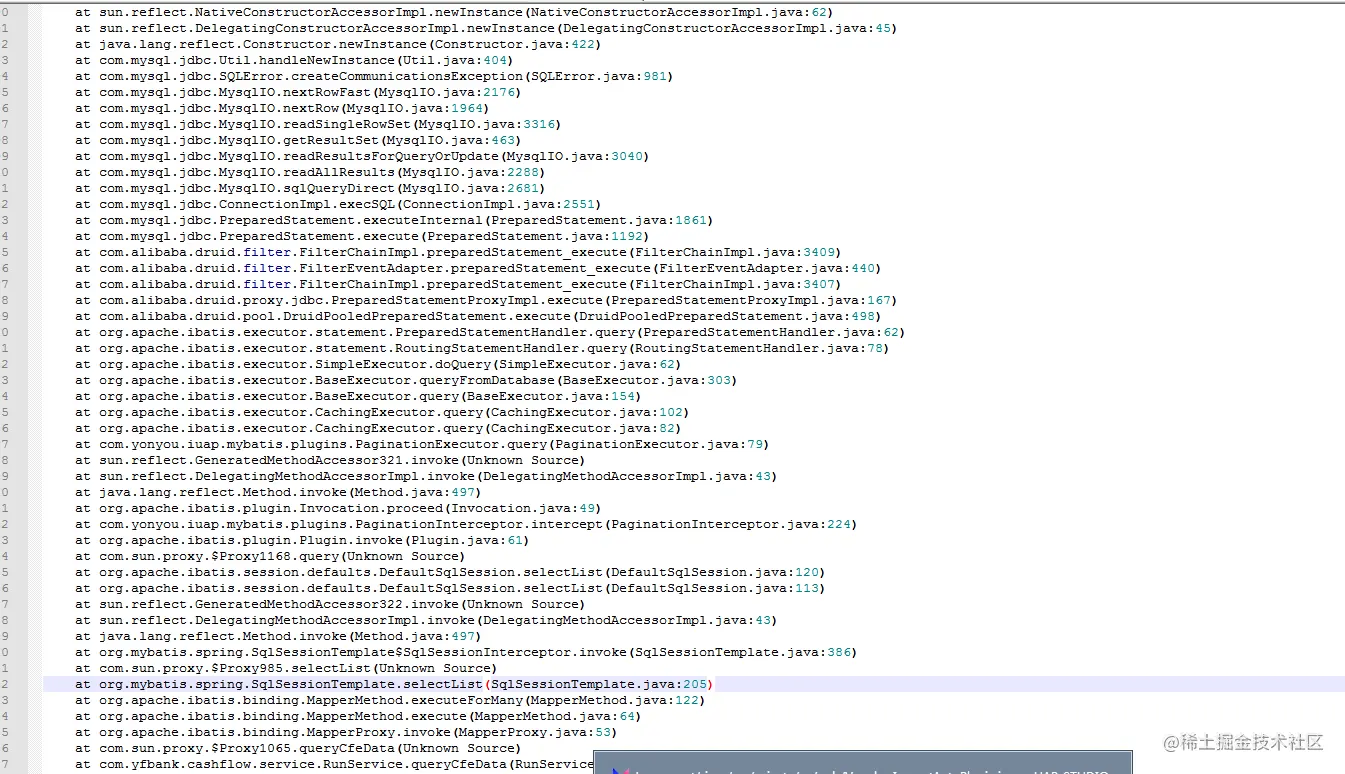The image size is (1345, 774).
Task: Click the FilterChainImpl line ending in java:3409
Action: [x=458, y=252]
